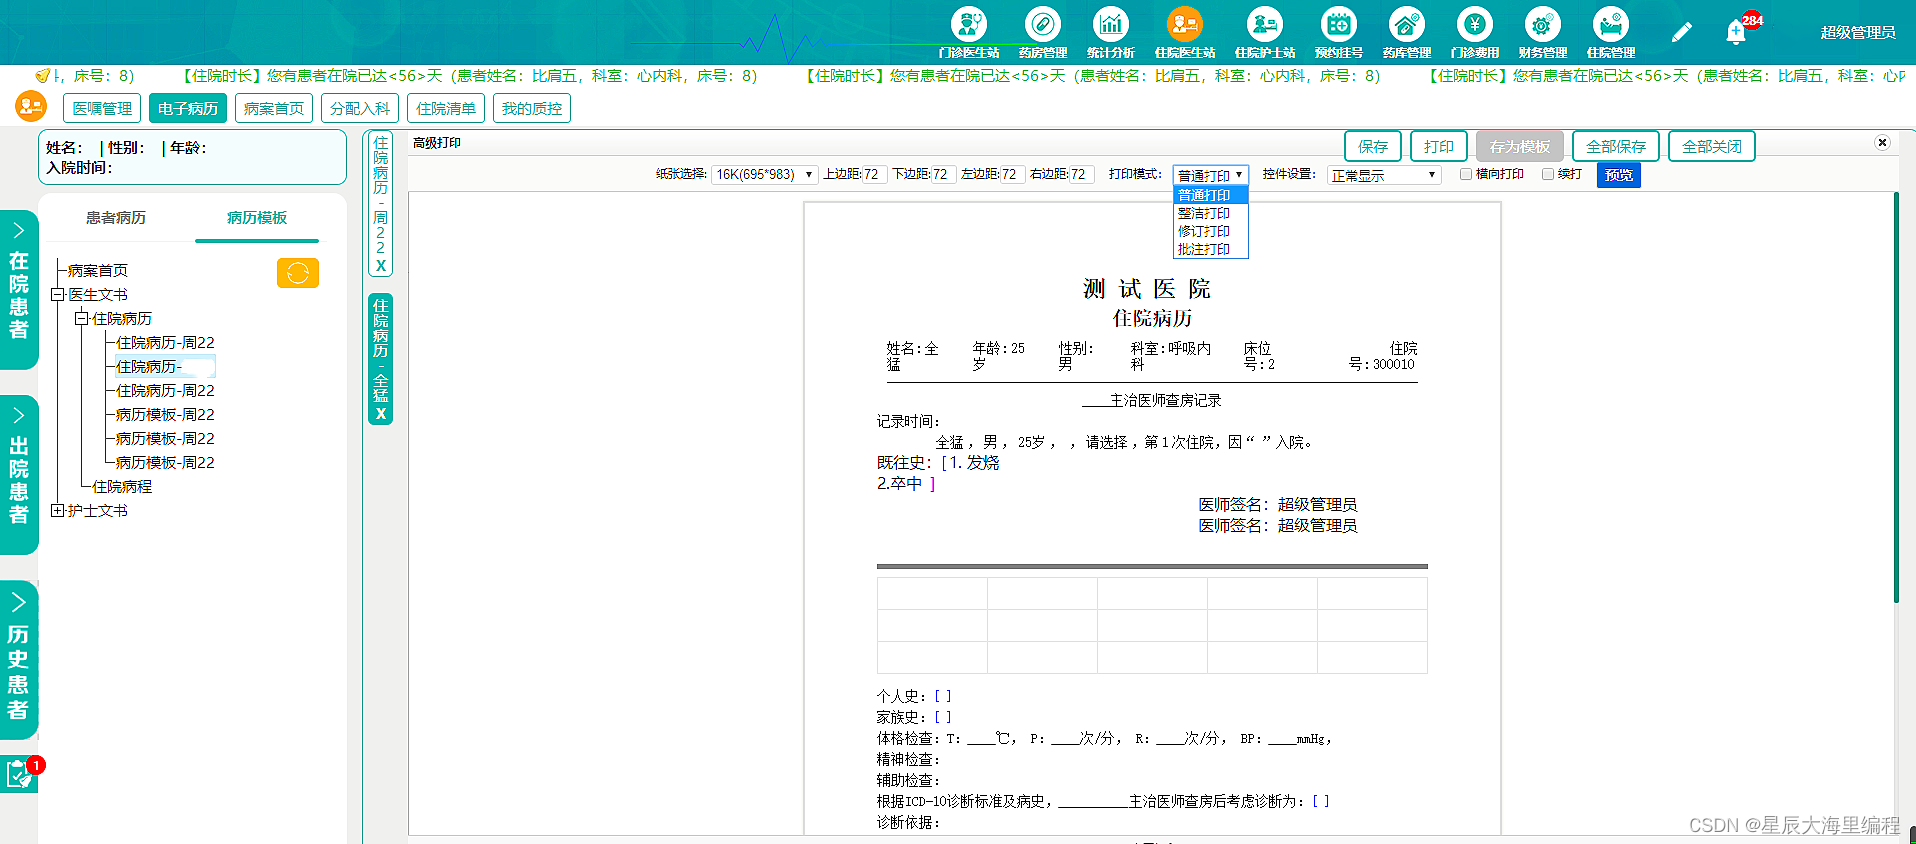Close the 住院病历-全猛 vertical tab

point(381,414)
